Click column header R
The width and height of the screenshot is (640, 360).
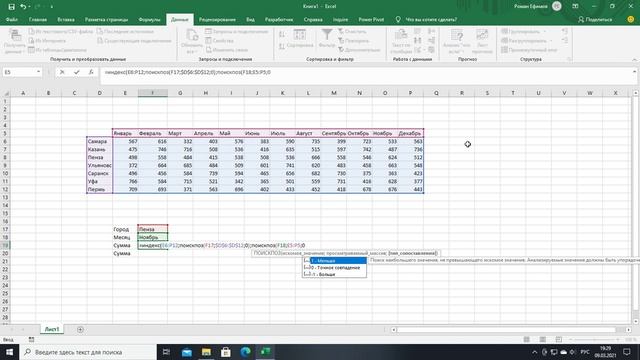pyautogui.click(x=462, y=93)
